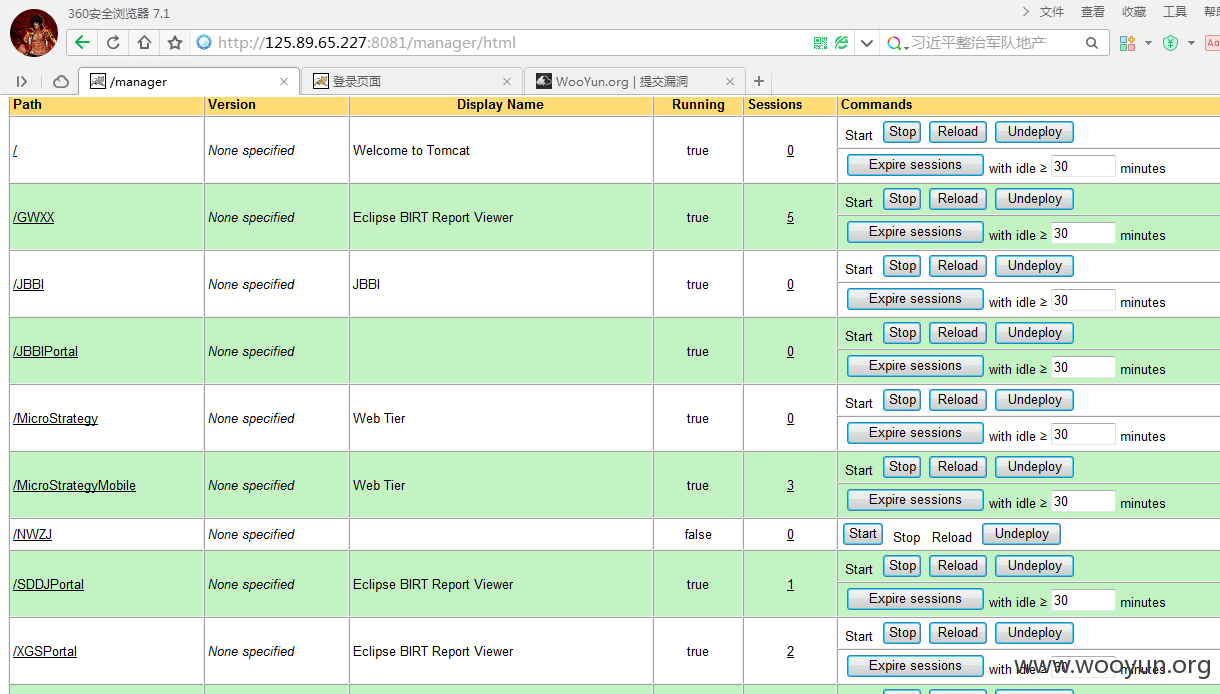The width and height of the screenshot is (1220, 694).
Task: Click idle minutes field for /GWXX
Action: point(1083,234)
